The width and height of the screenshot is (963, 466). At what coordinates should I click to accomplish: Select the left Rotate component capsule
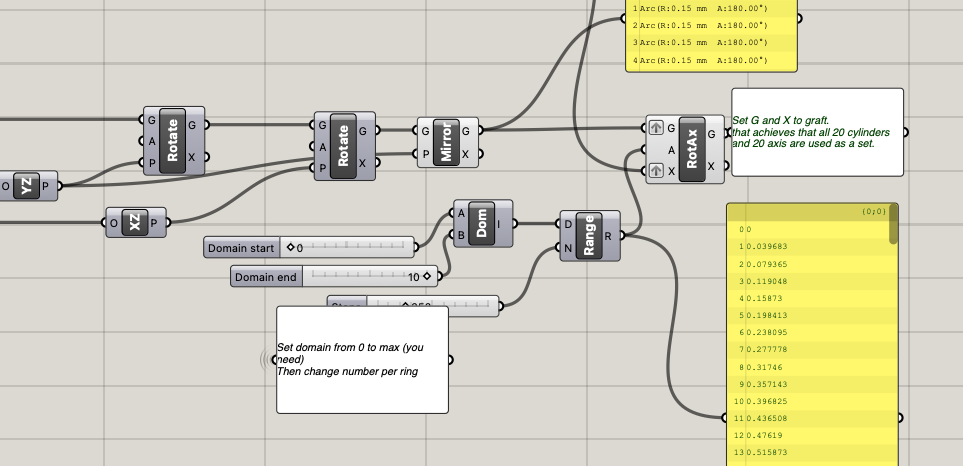[x=173, y=141]
